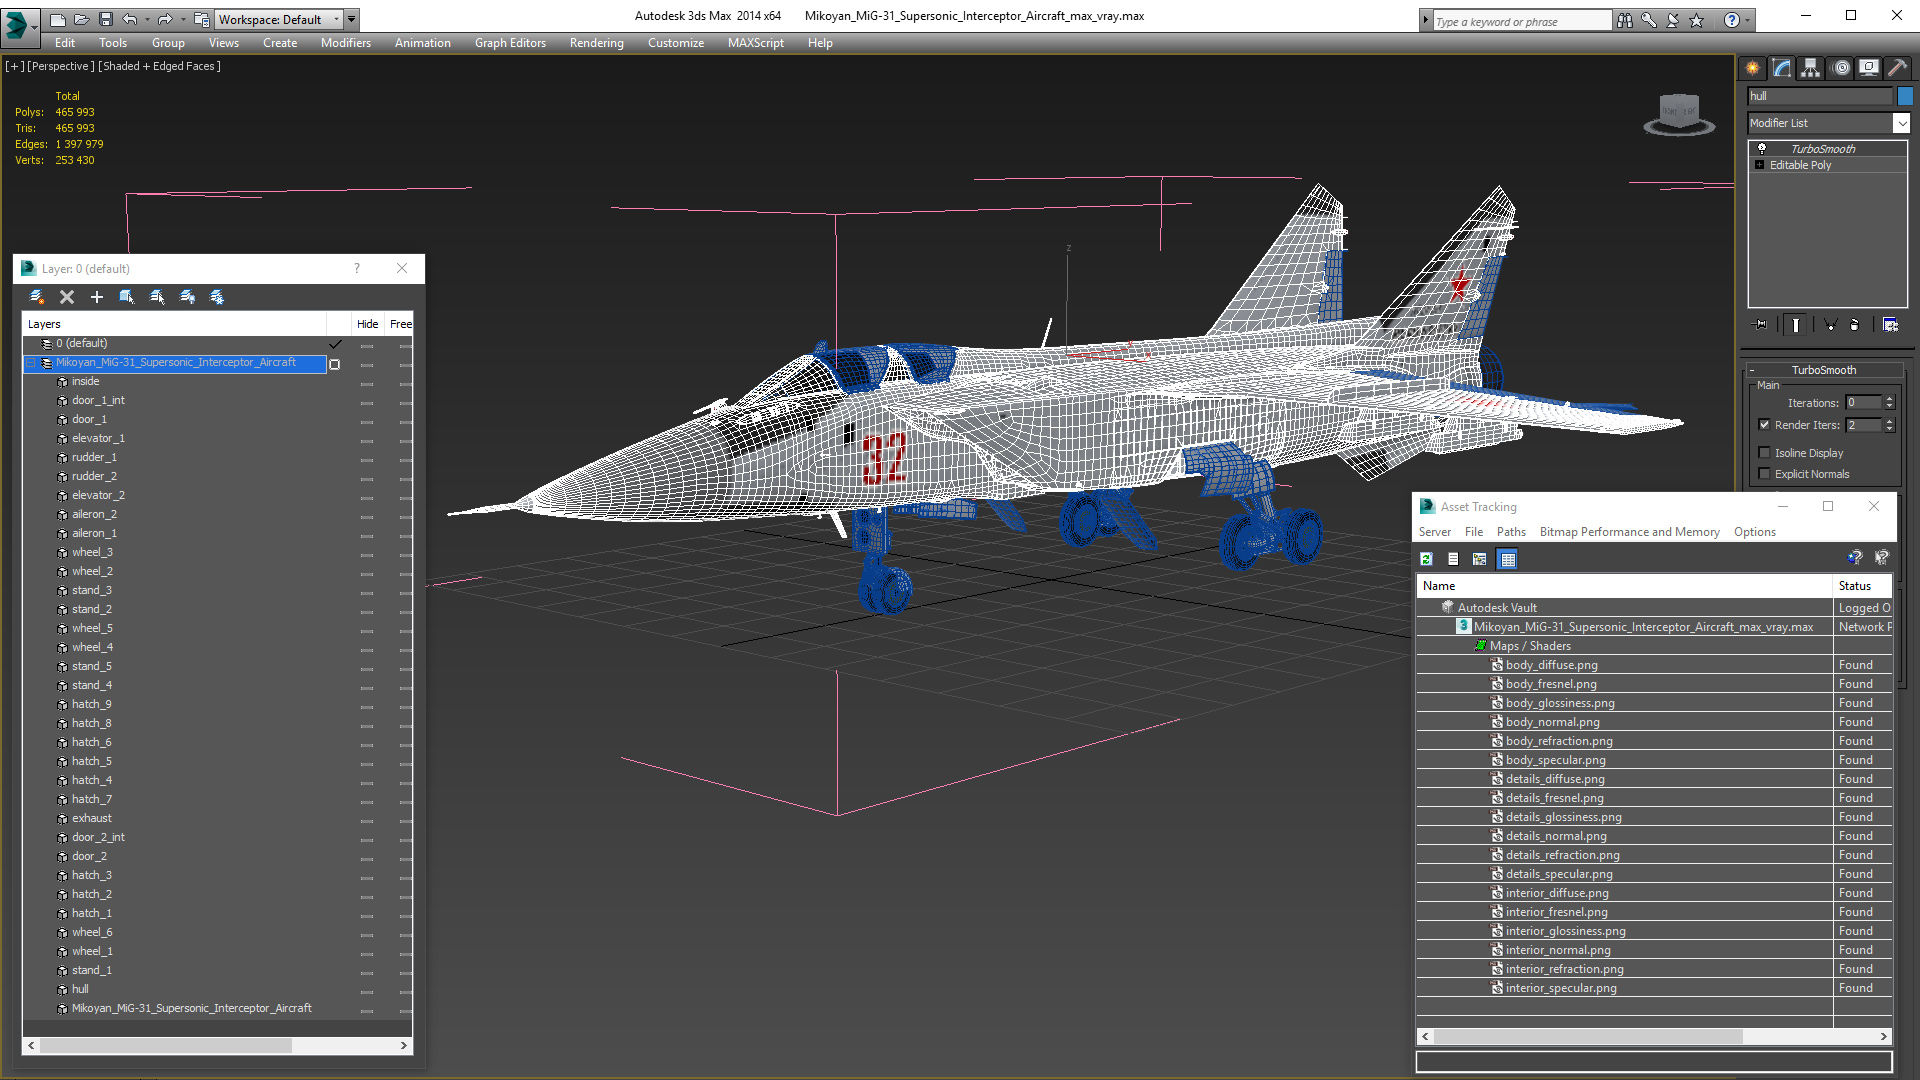Search with the binoculars icon
The height and width of the screenshot is (1080, 1920).
(1624, 20)
